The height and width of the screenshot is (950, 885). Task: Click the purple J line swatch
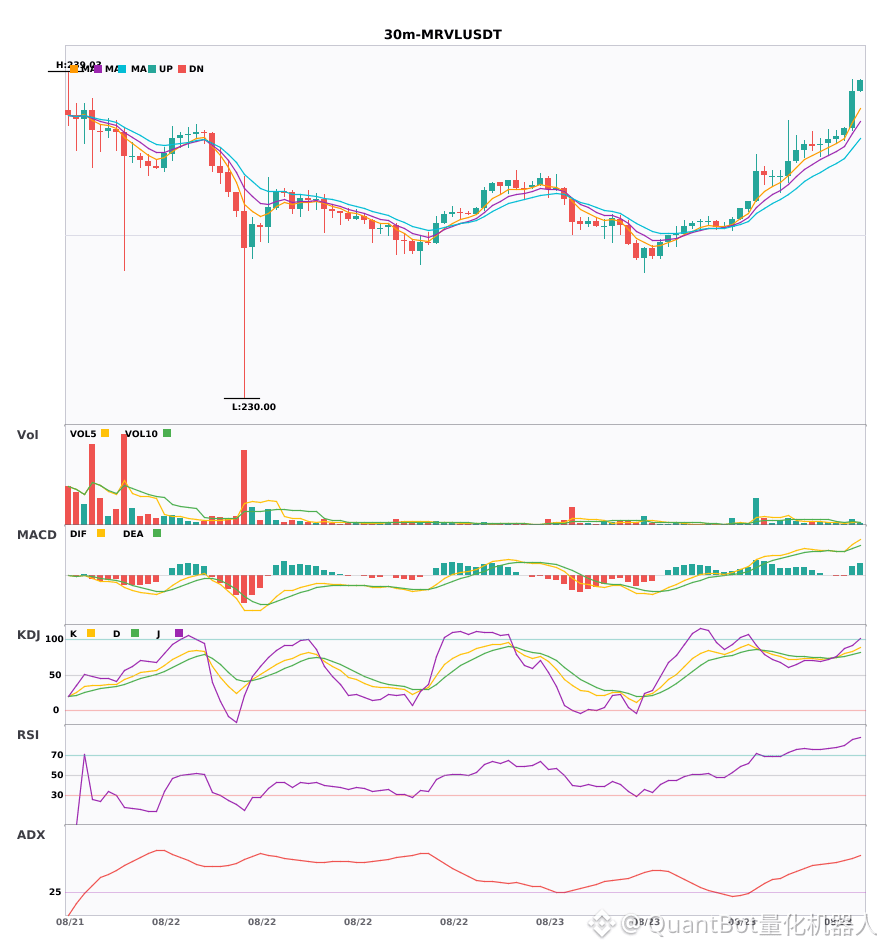tap(179, 633)
